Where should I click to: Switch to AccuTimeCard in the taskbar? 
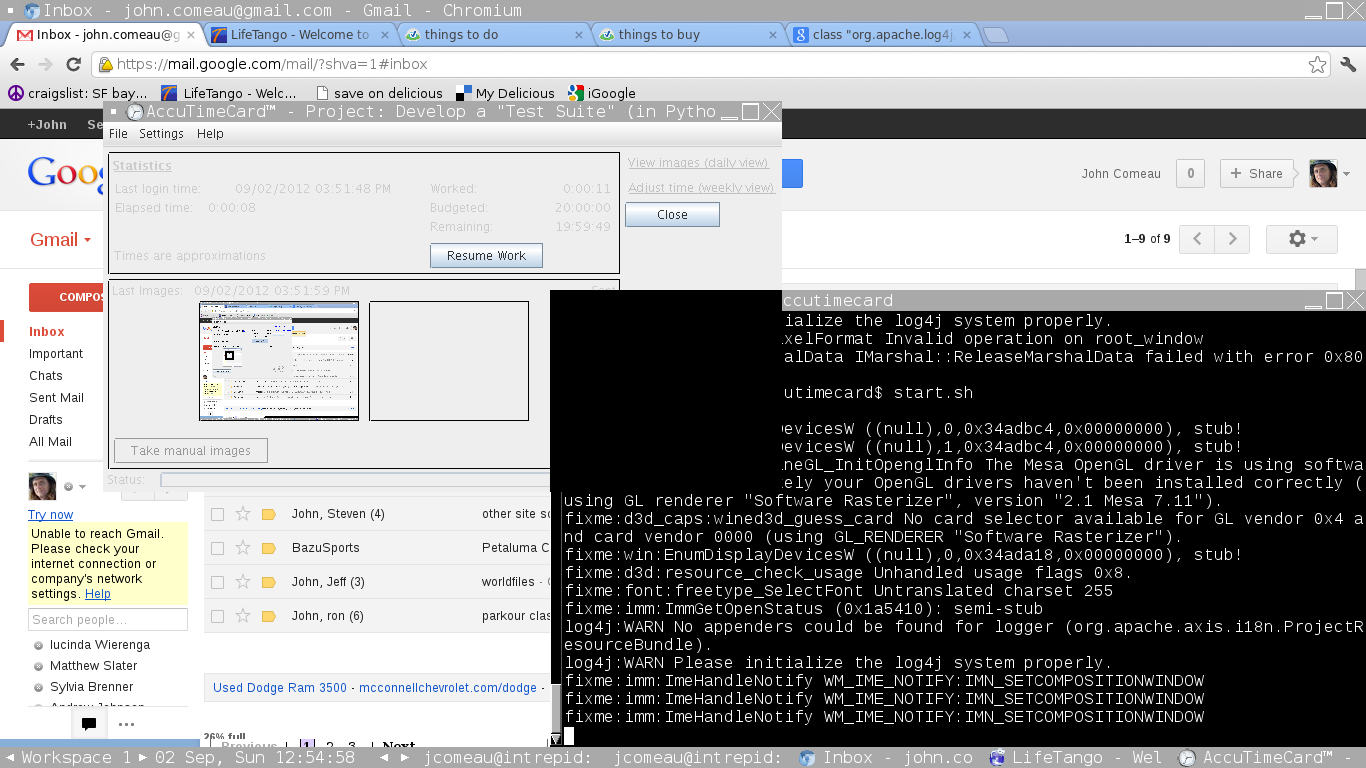click(x=1267, y=758)
